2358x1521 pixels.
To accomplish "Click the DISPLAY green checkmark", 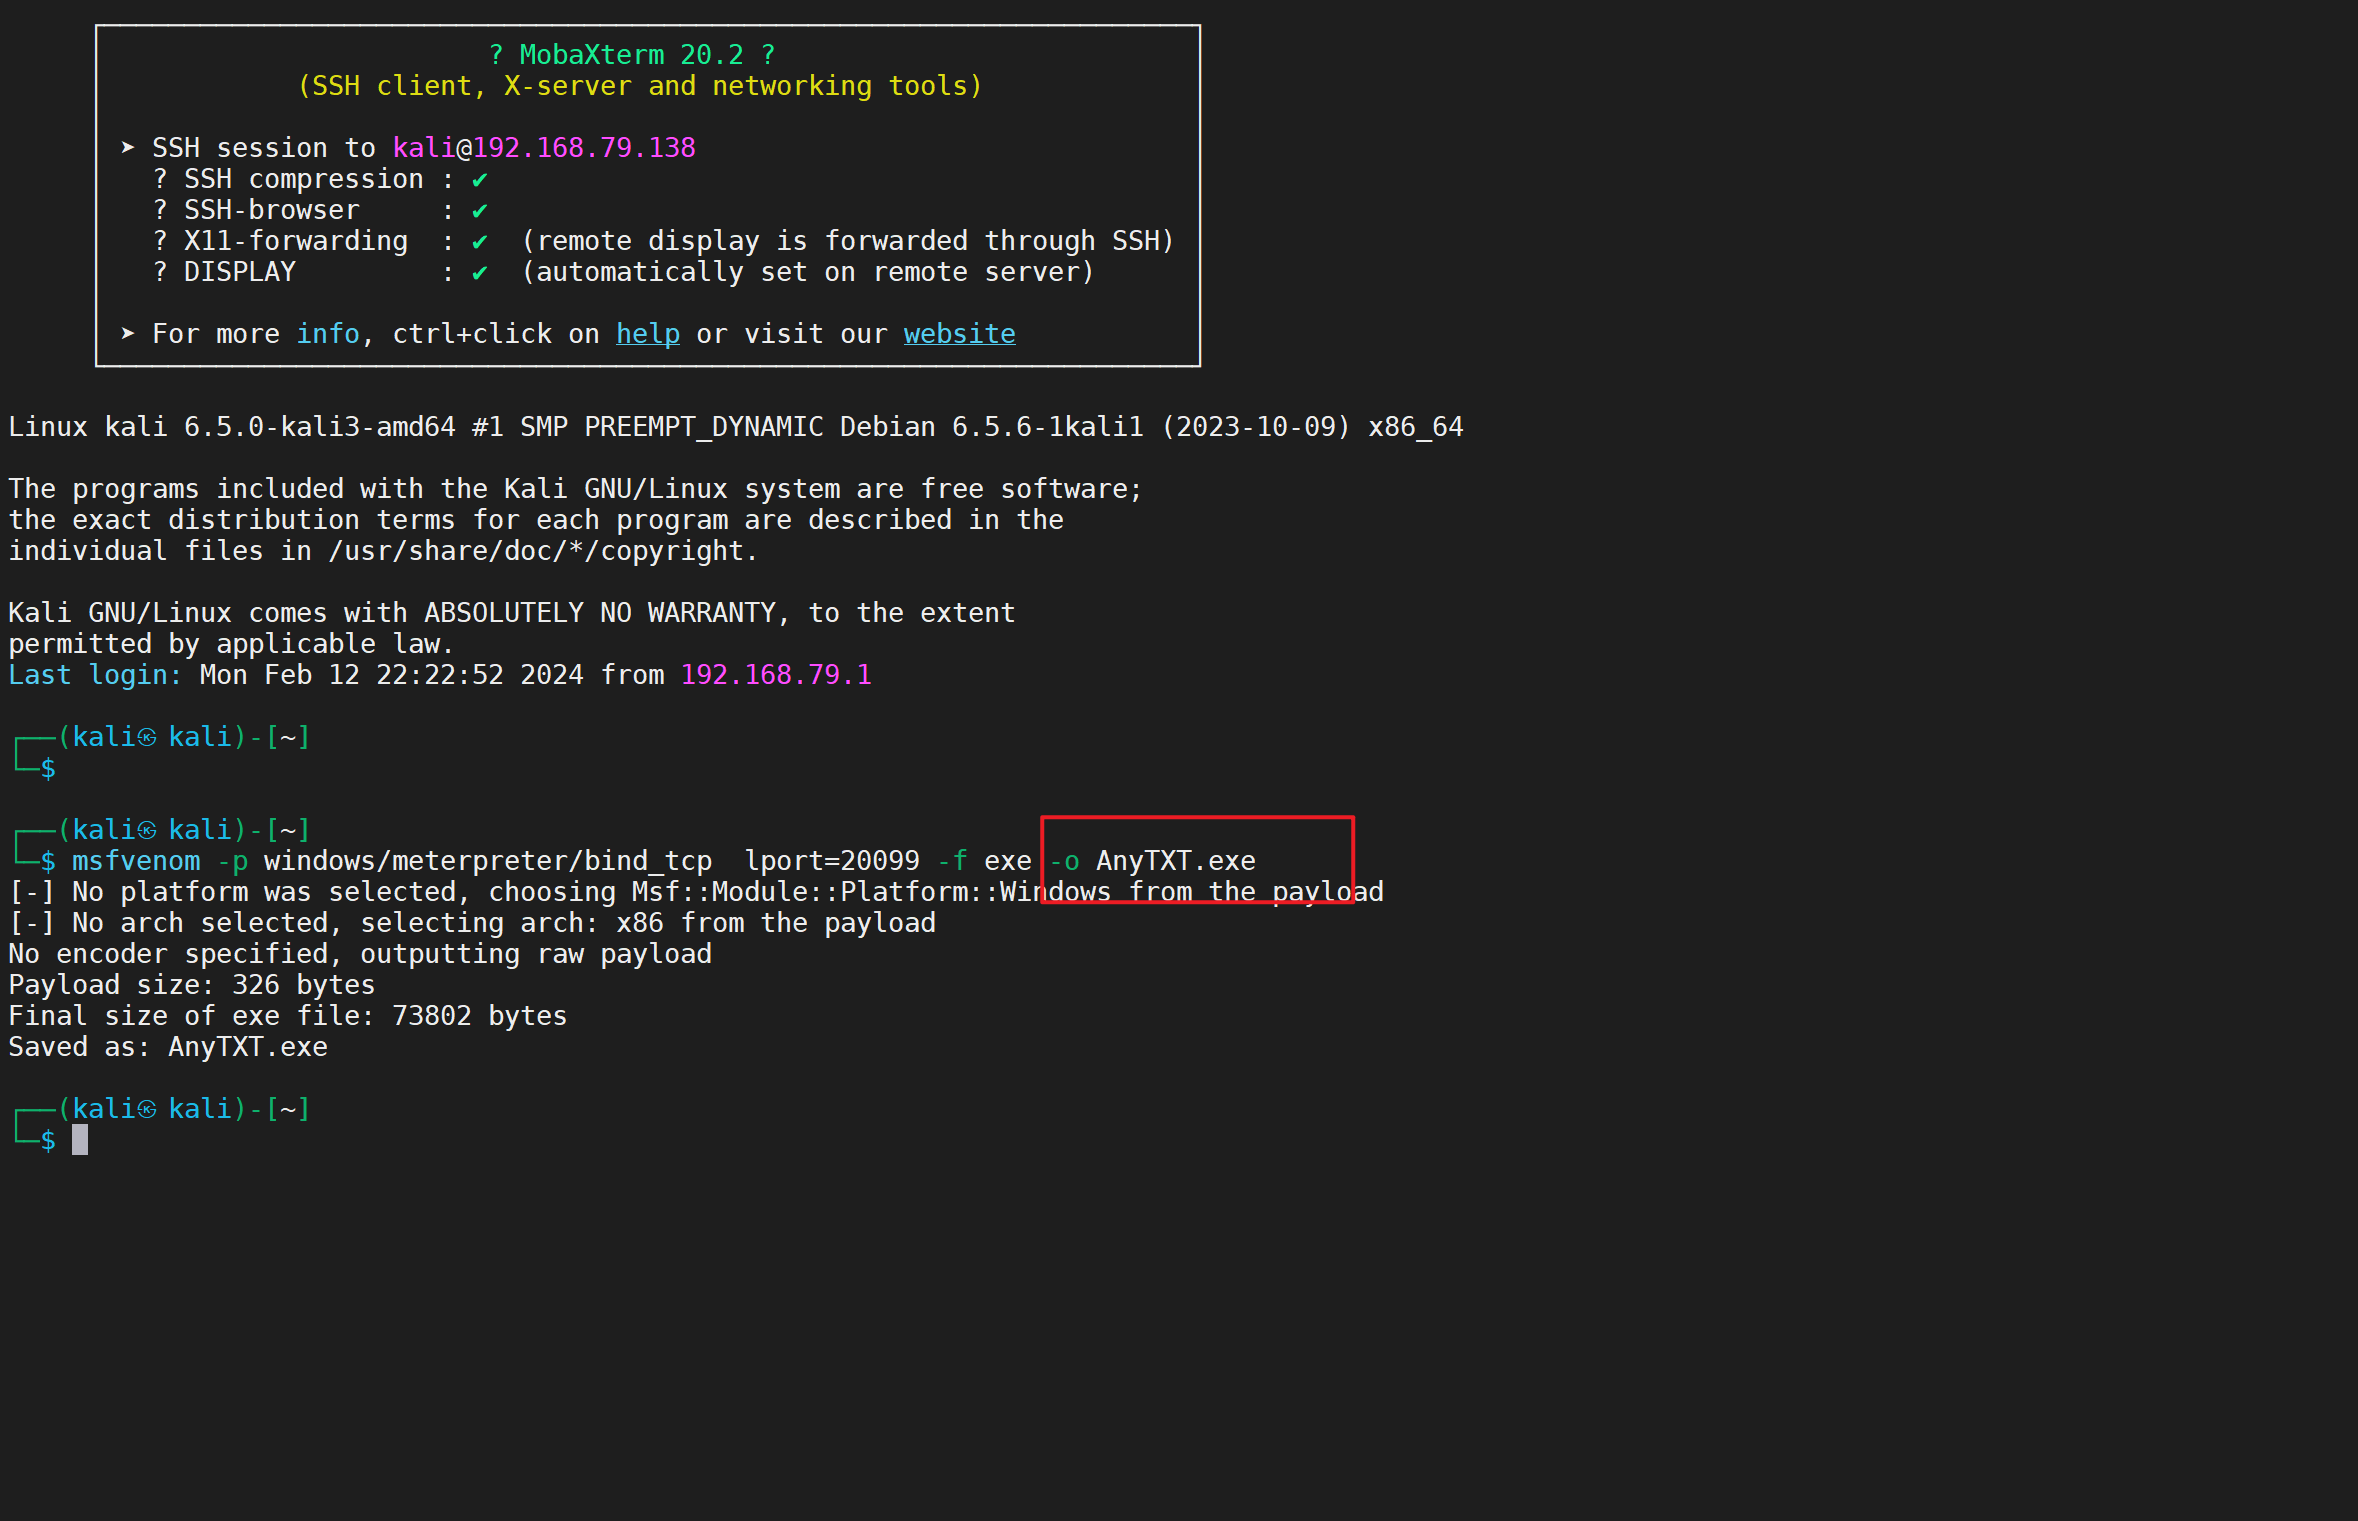I will pos(480,273).
